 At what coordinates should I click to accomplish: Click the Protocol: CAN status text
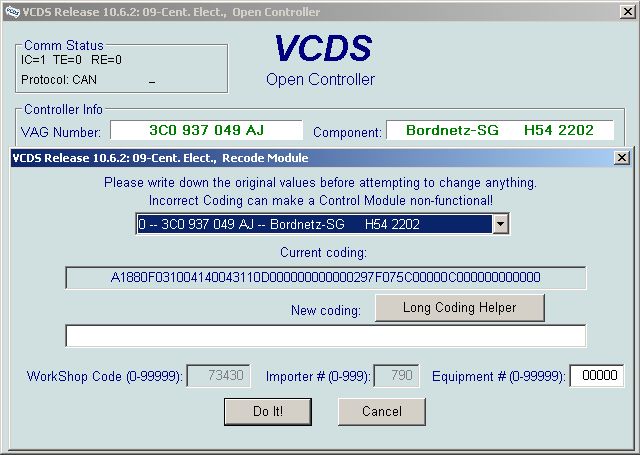click(x=59, y=80)
